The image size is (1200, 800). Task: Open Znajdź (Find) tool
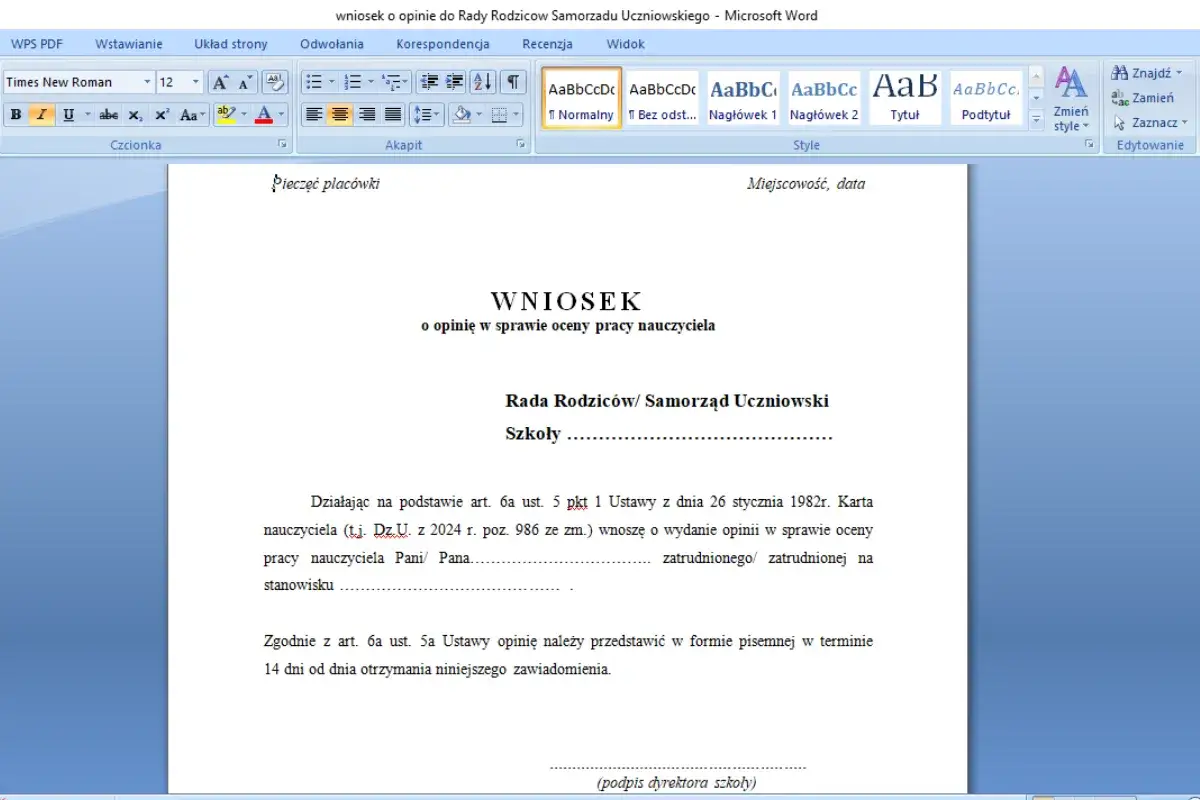coord(1149,72)
